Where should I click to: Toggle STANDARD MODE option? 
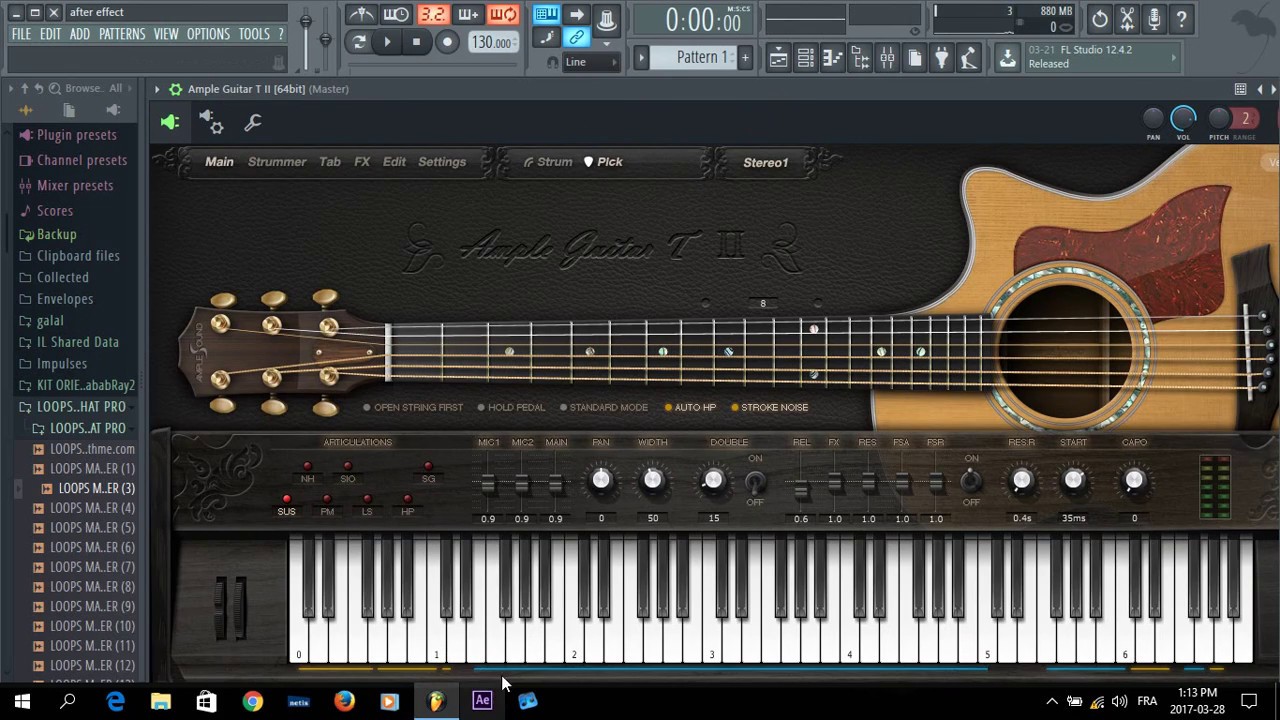click(604, 408)
